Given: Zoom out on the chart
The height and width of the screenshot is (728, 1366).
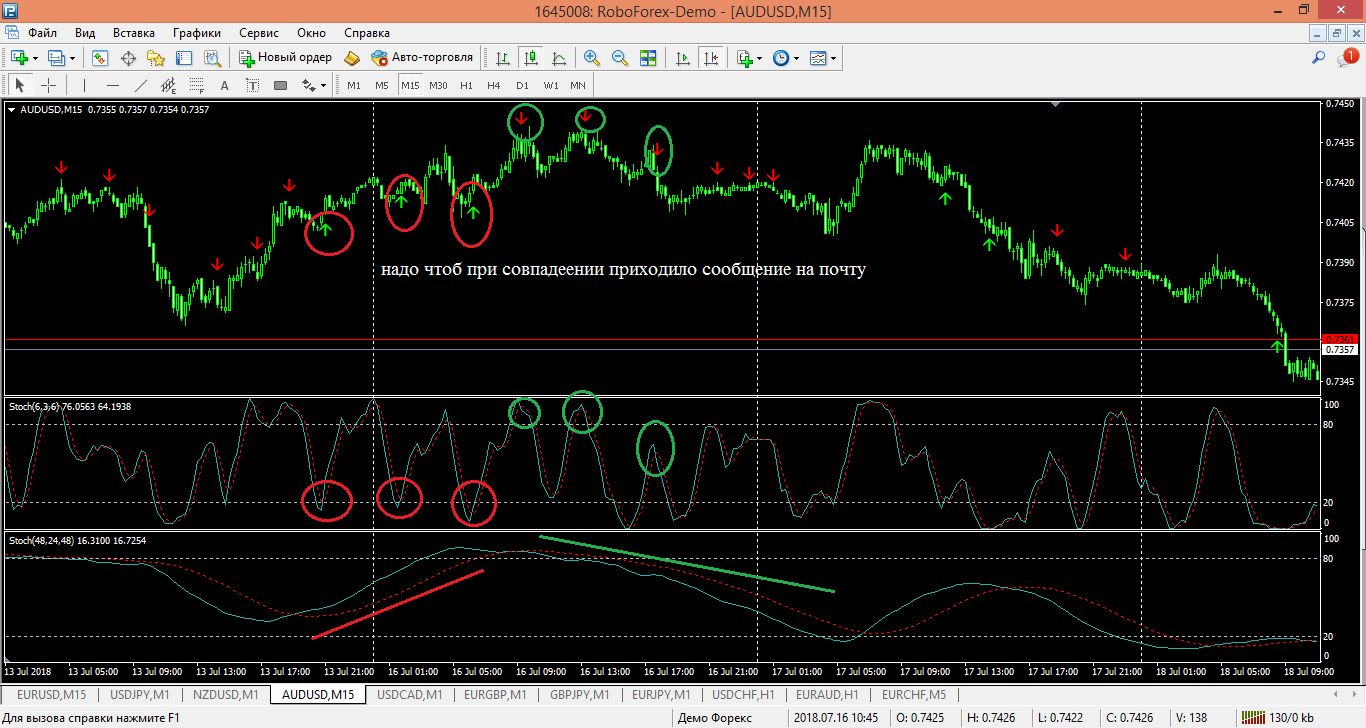Looking at the screenshot, I should click(620, 58).
